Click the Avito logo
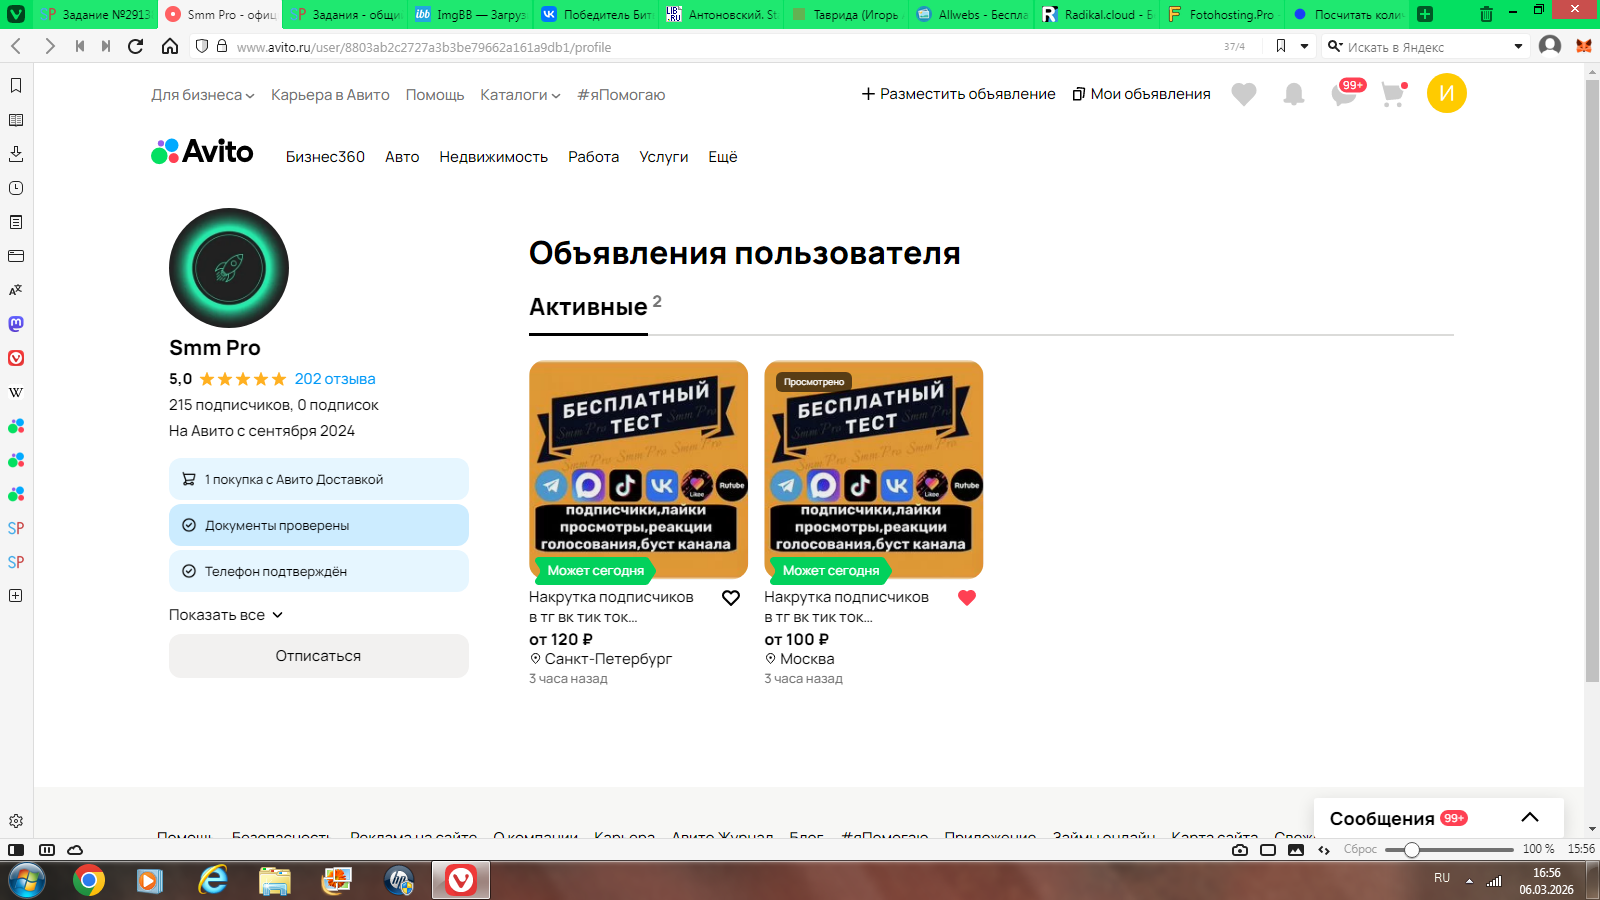1600x900 pixels. coord(202,151)
